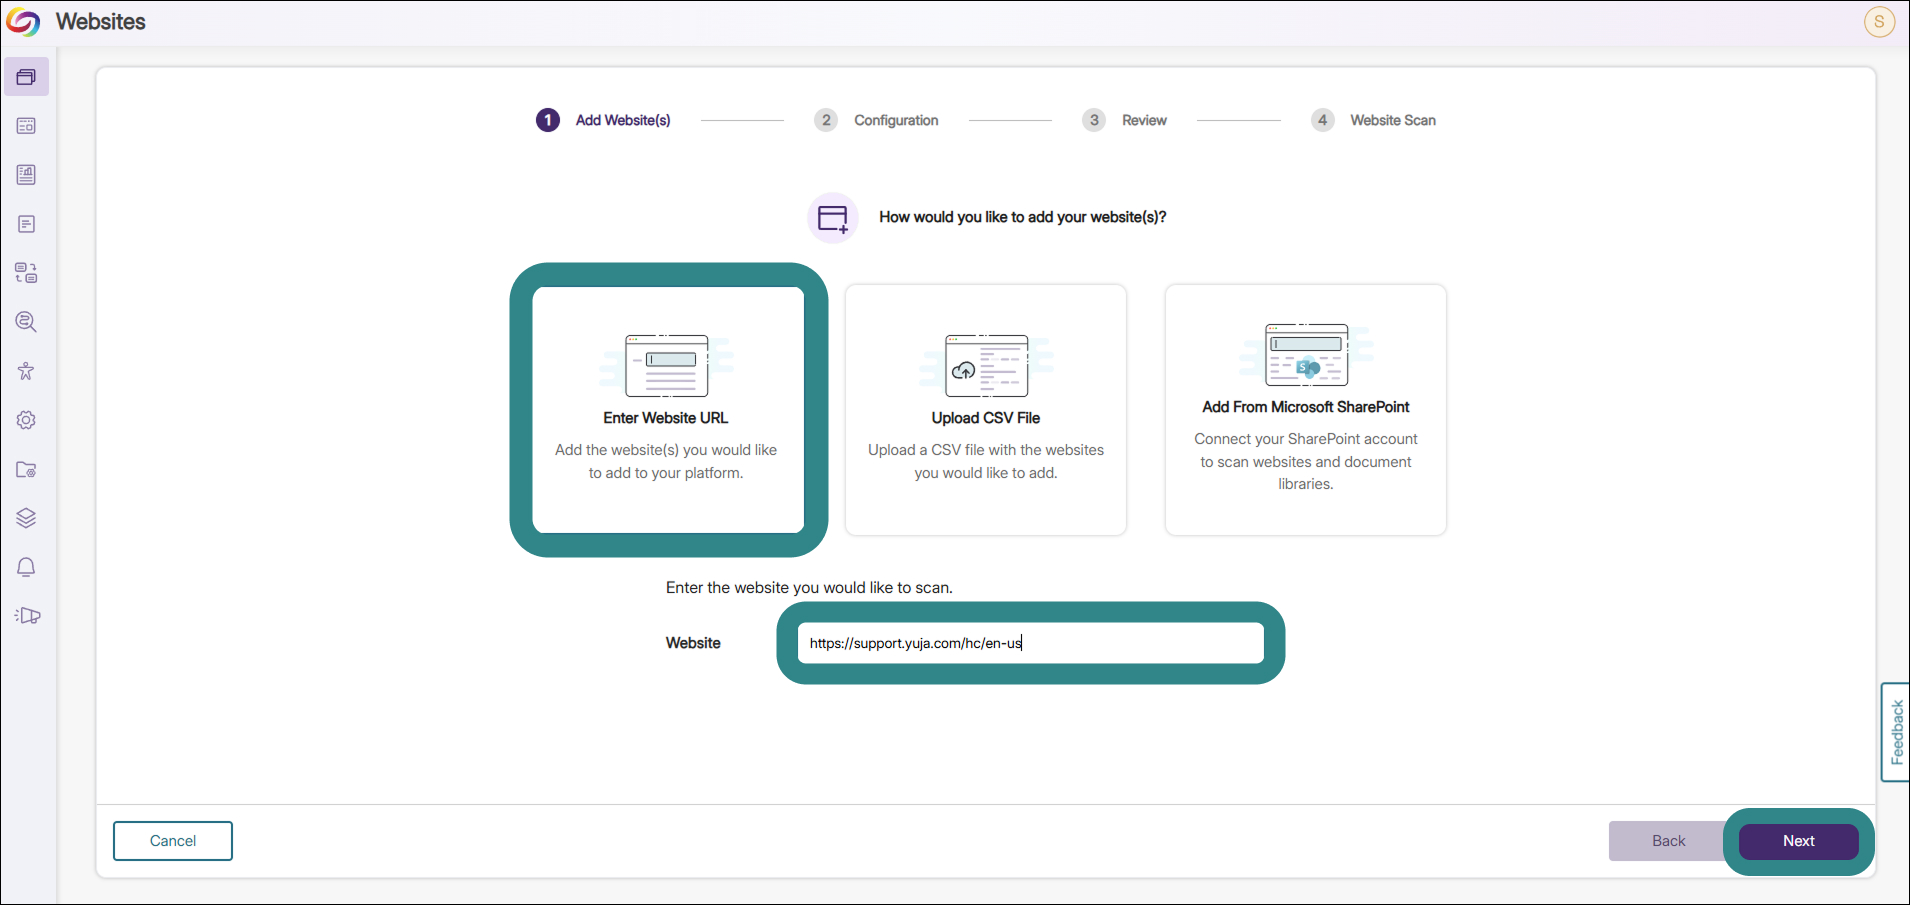Open the accessibility person icon in sidebar
Image resolution: width=1910 pixels, height=905 pixels.
coord(26,371)
